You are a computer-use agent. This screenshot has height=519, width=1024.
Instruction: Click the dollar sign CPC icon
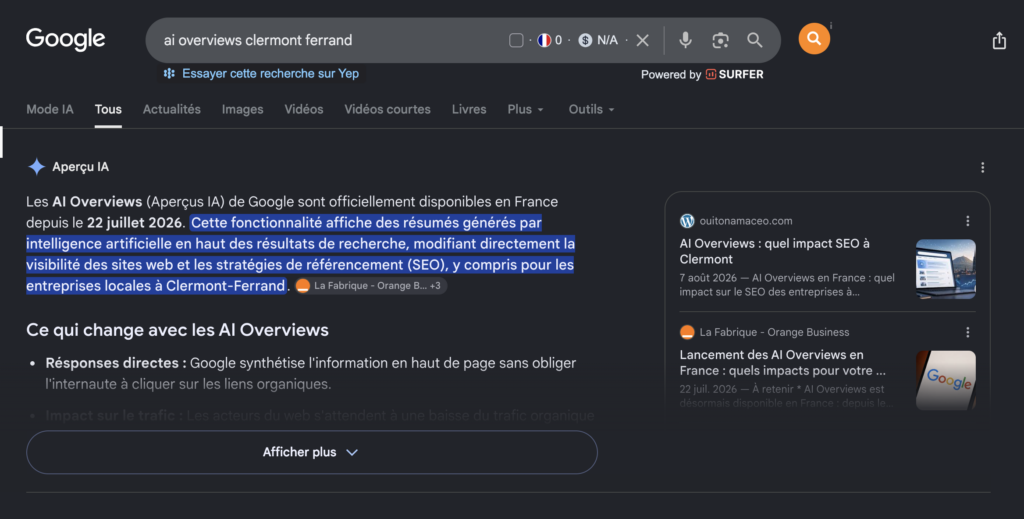pyautogui.click(x=585, y=40)
